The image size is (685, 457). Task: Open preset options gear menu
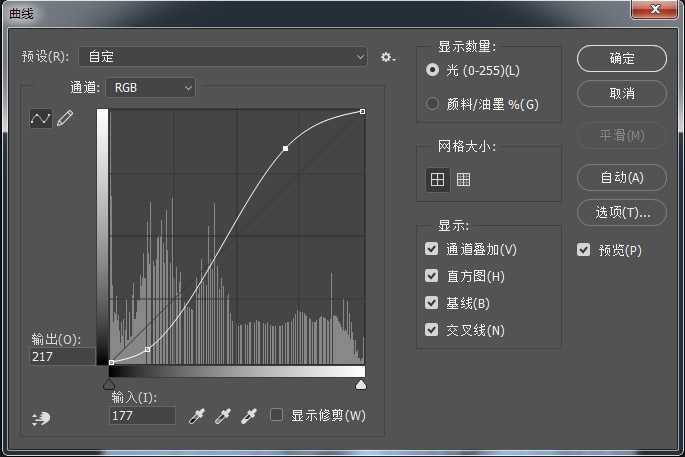tap(387, 57)
